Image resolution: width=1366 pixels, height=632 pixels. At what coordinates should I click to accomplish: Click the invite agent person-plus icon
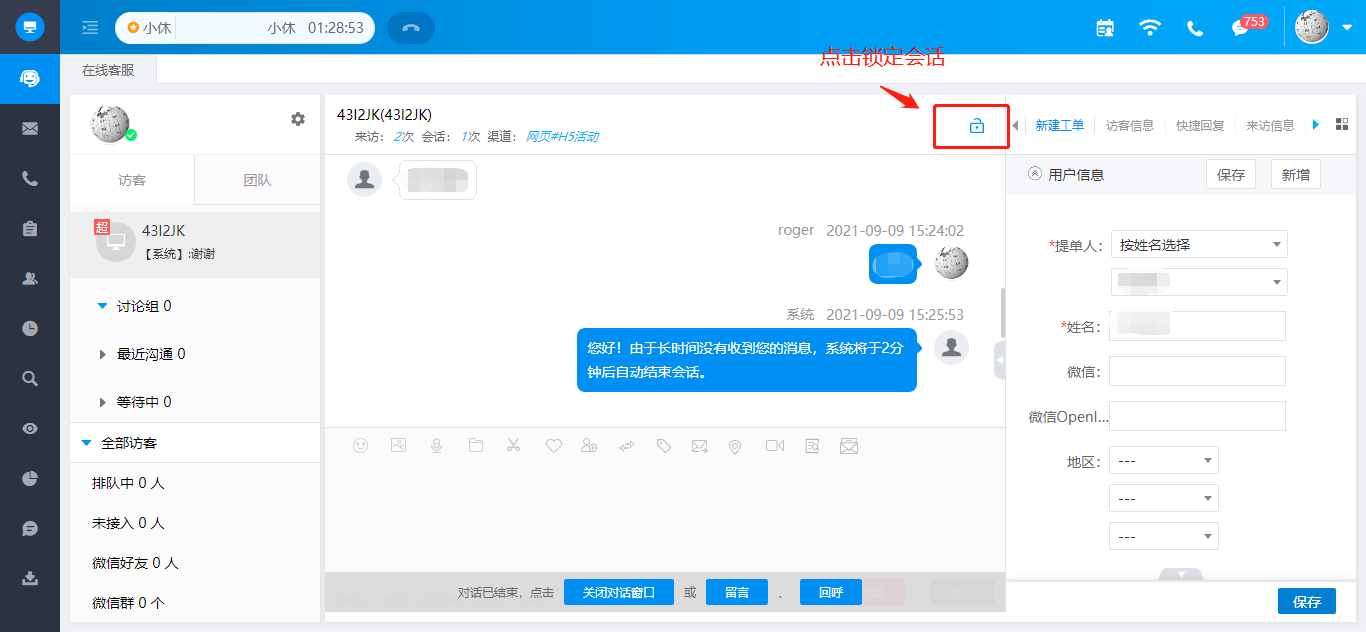(589, 446)
